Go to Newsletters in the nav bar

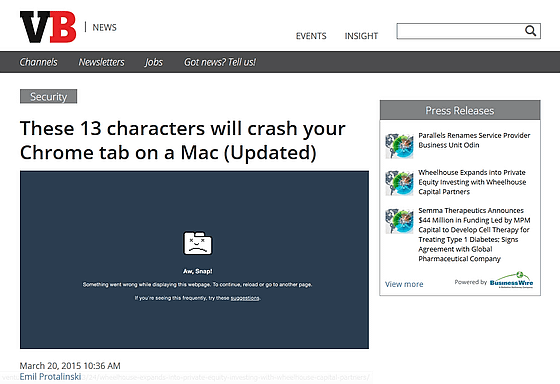(x=101, y=62)
